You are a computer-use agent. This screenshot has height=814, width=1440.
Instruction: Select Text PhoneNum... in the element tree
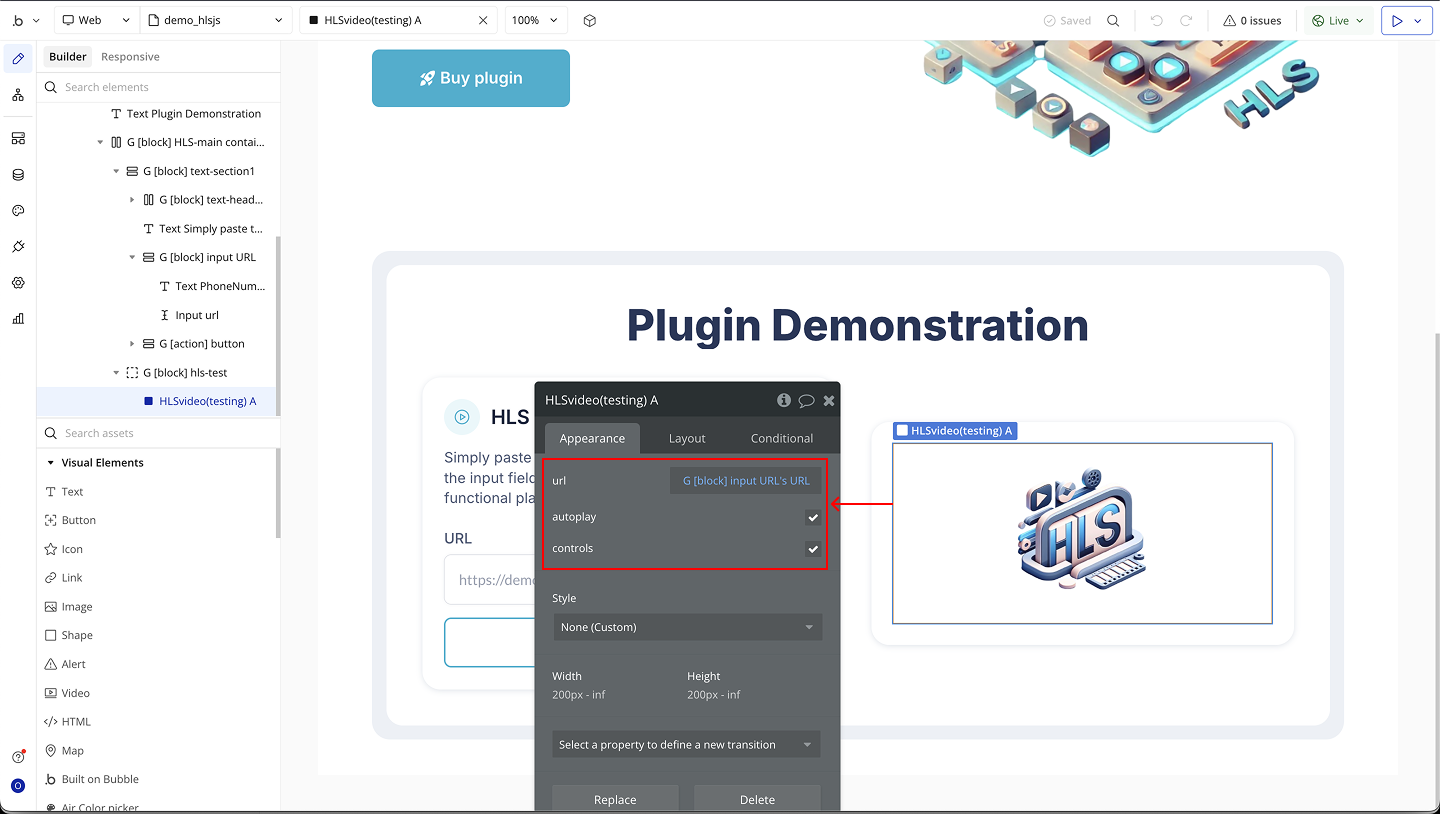coord(213,286)
